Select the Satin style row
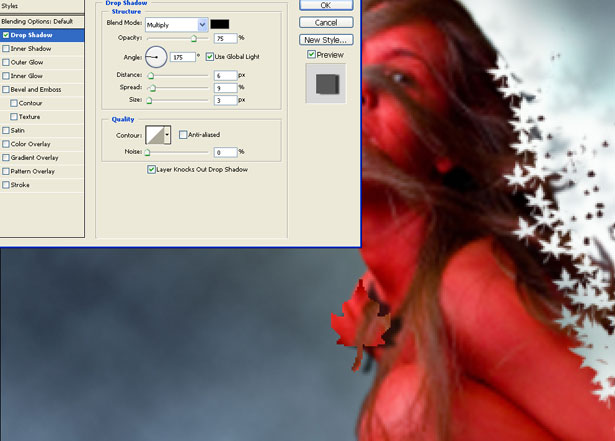This screenshot has height=441, width=615. (x=42, y=130)
